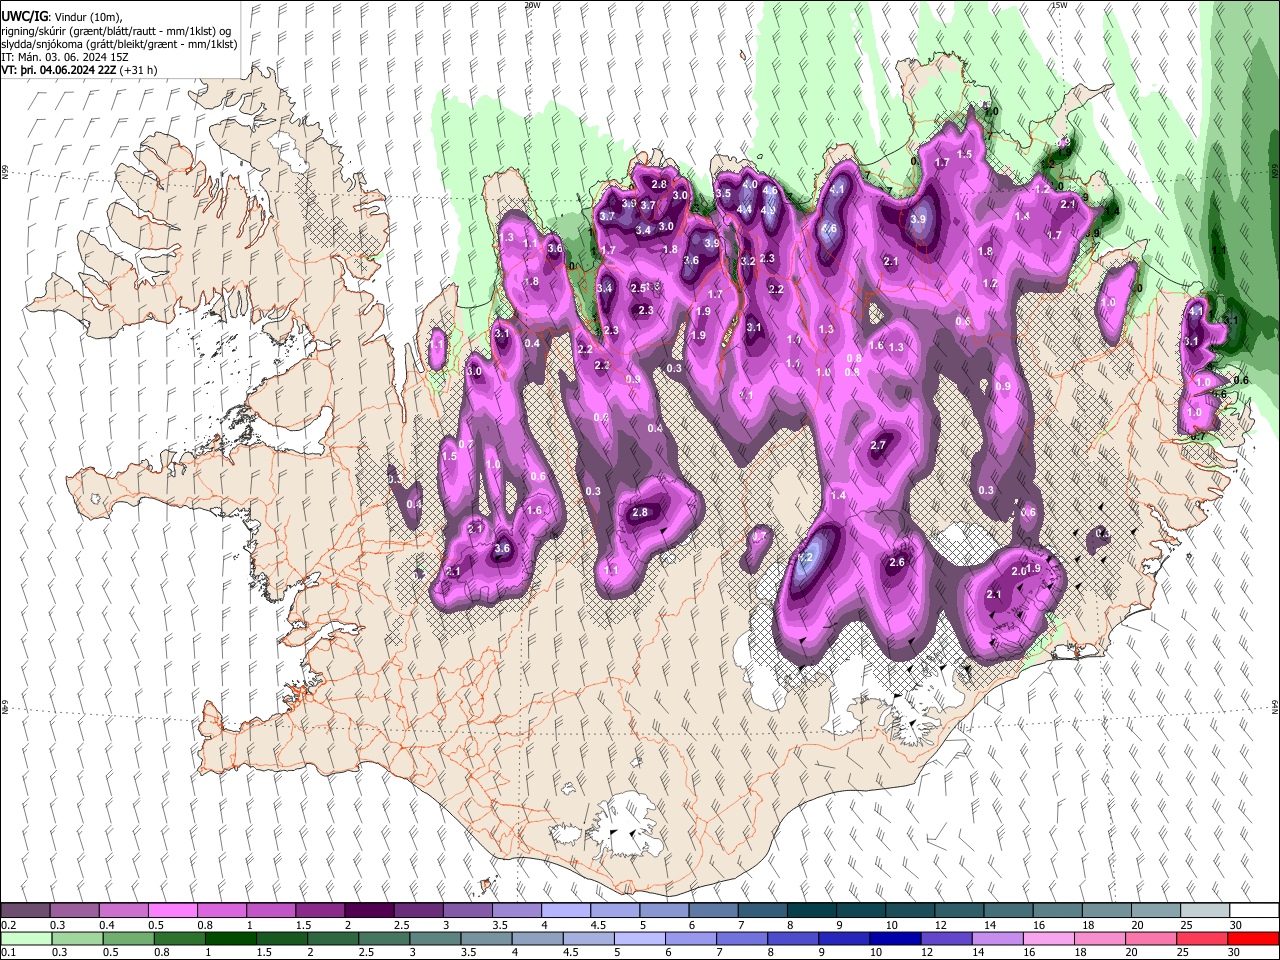Screen dimensions: 1280x960
Task: Click the 64N latitude label on right edge
Action: pos(1275,706)
